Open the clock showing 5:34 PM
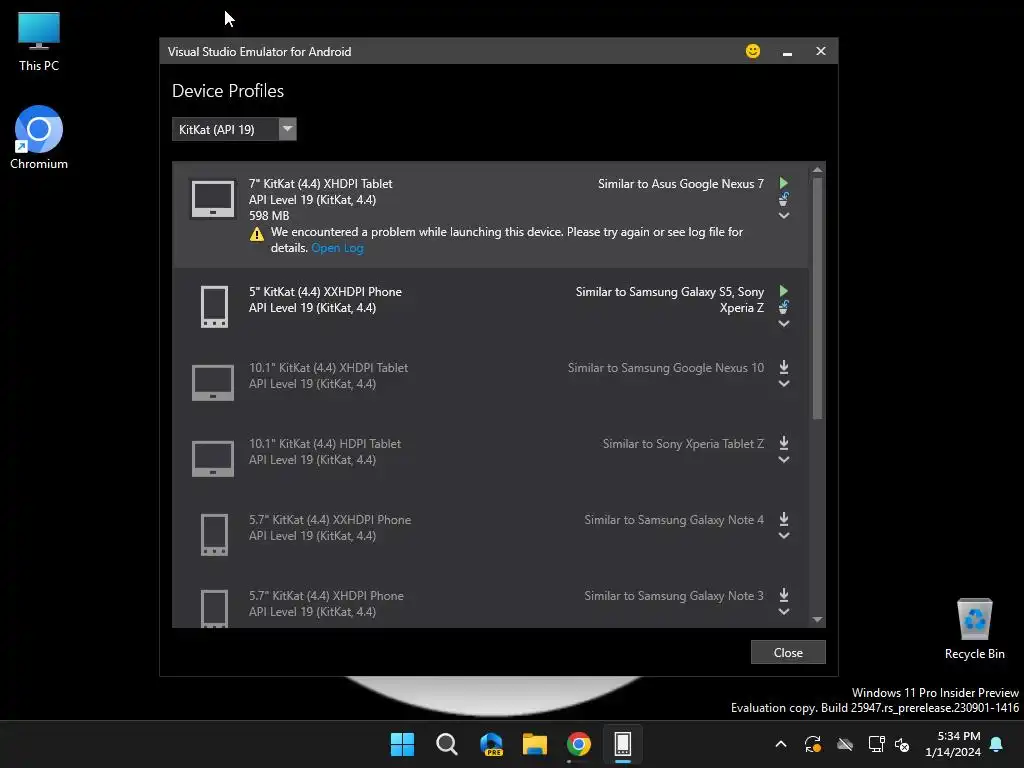The image size is (1024, 768). (x=953, y=744)
